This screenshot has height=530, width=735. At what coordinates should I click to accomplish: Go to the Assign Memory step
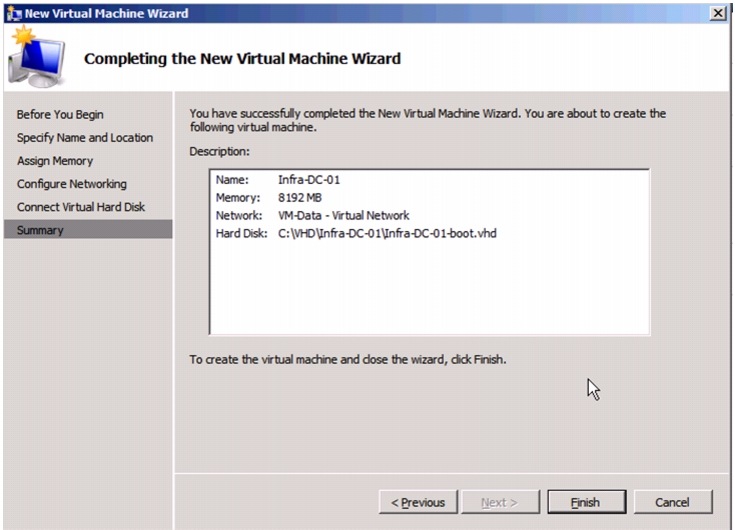(55, 161)
